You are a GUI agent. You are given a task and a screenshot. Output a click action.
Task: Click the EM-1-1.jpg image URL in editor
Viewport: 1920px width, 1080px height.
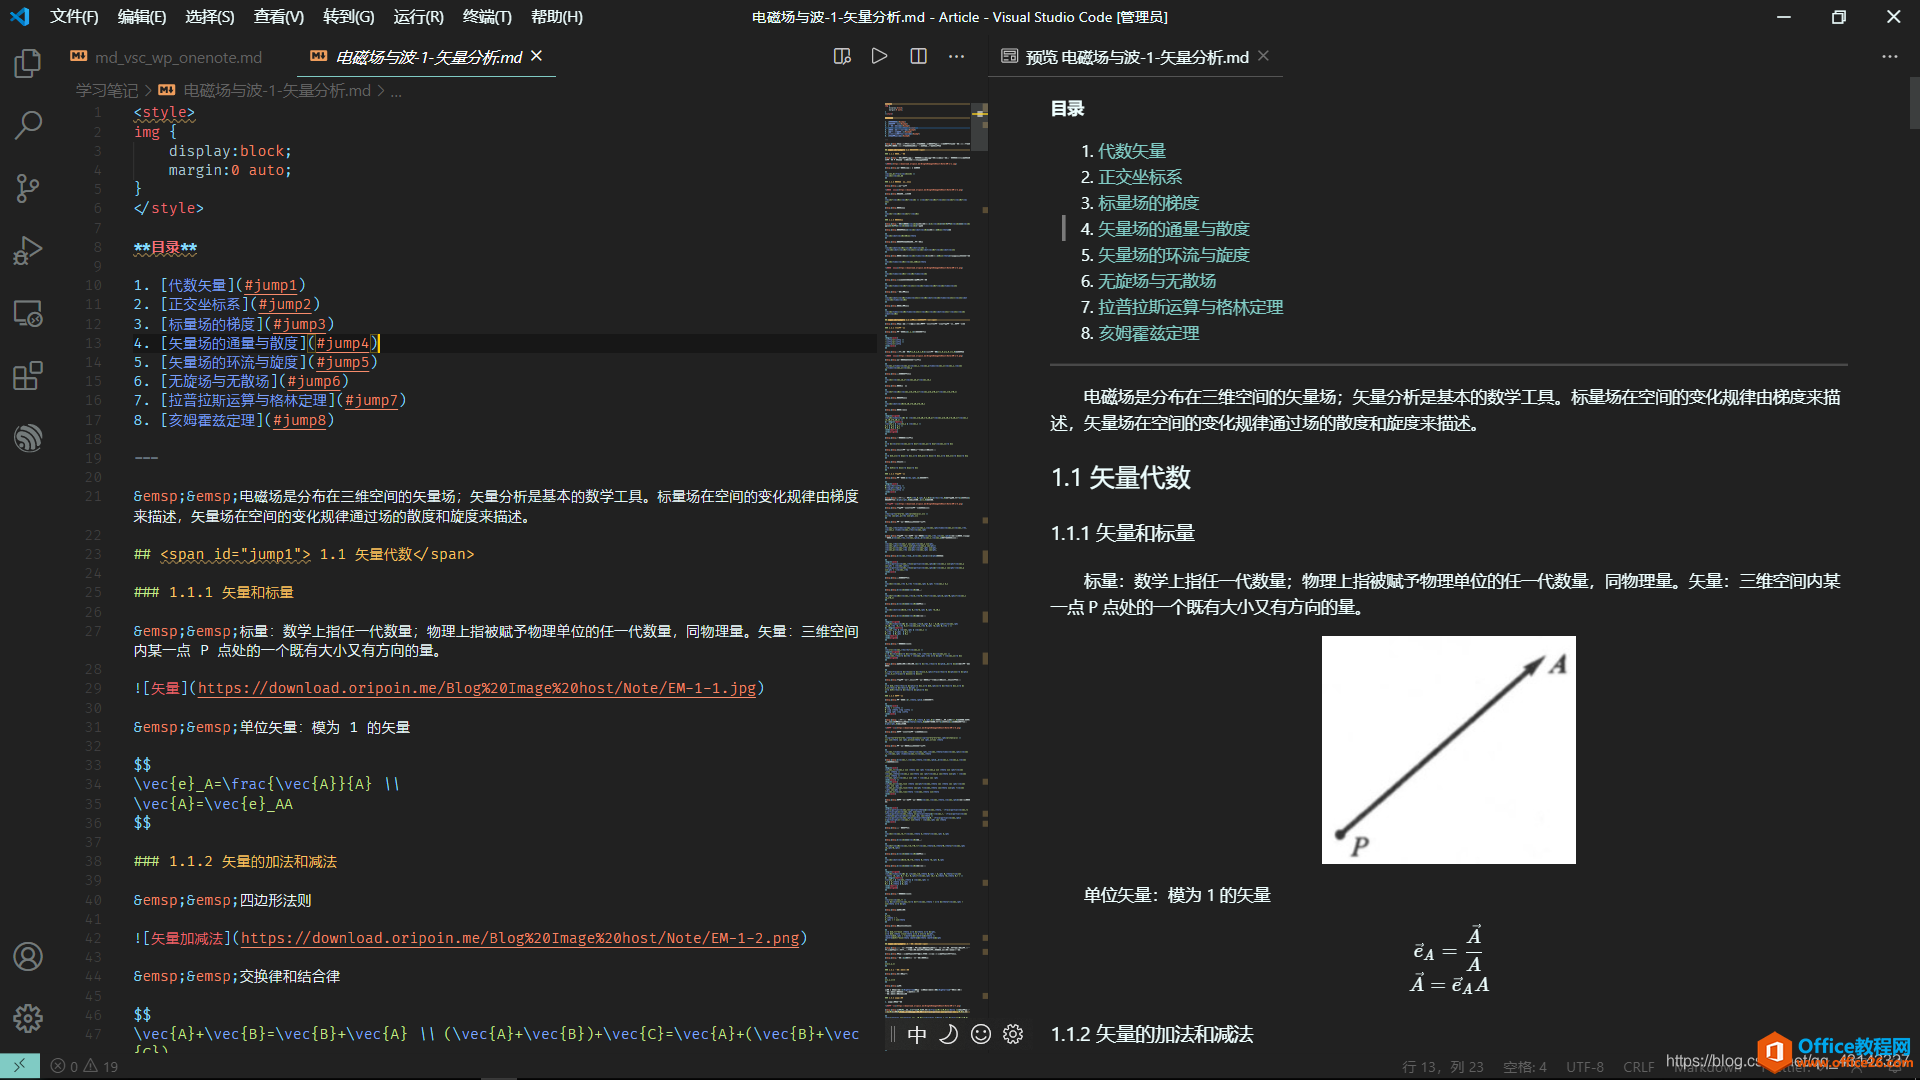(477, 688)
